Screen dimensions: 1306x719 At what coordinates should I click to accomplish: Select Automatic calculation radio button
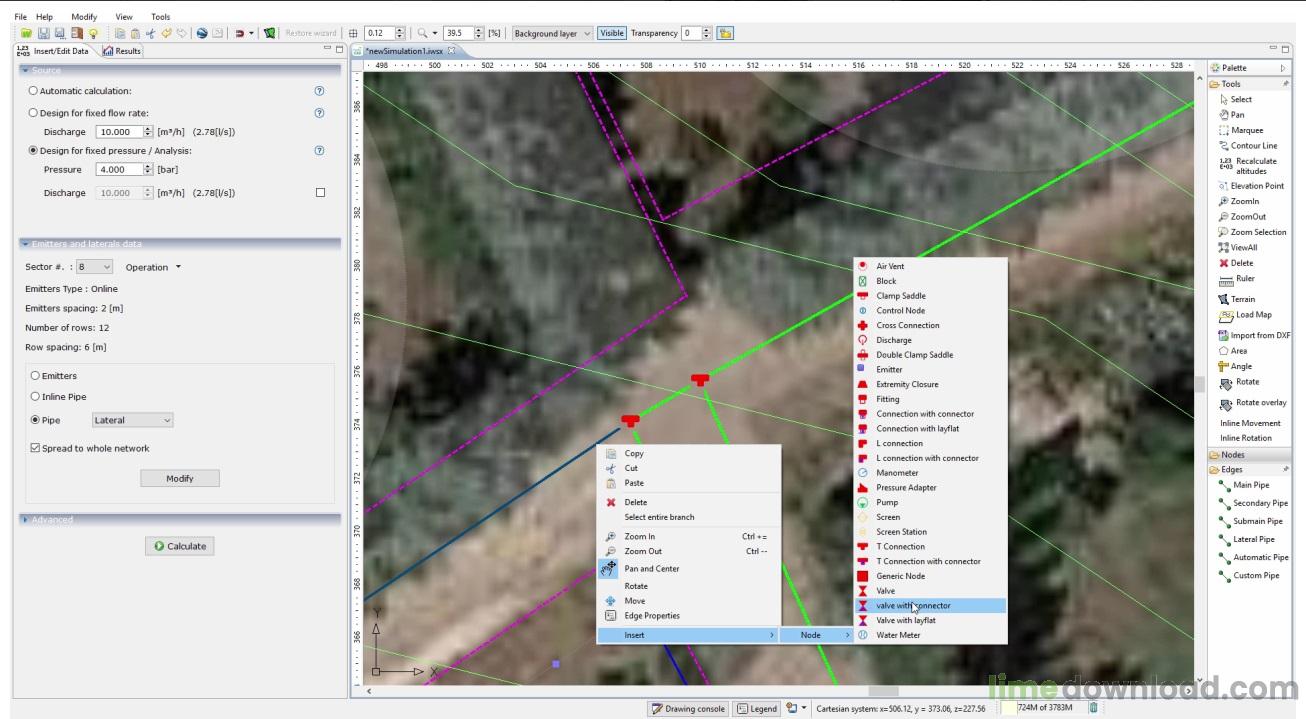coord(33,91)
